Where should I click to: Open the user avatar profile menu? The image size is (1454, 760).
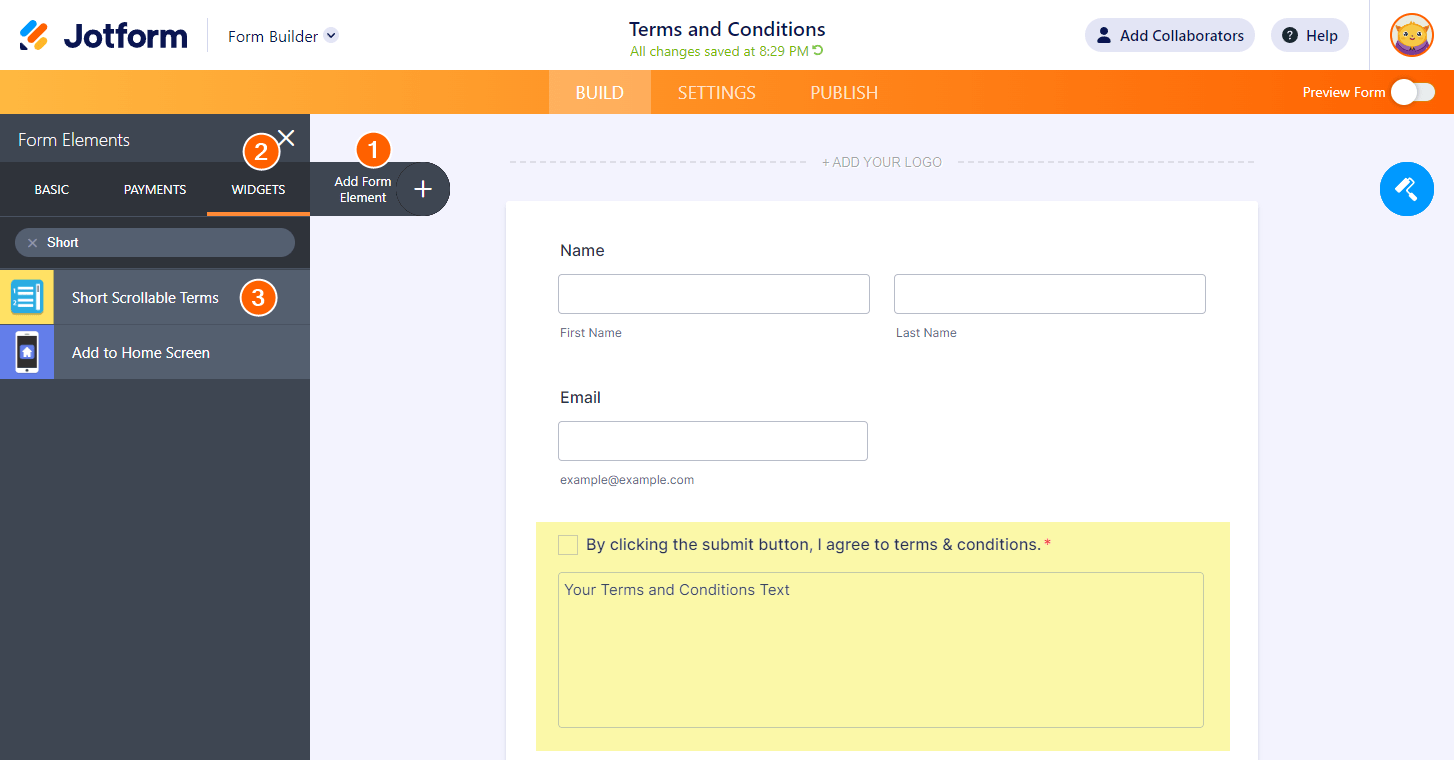click(1411, 36)
